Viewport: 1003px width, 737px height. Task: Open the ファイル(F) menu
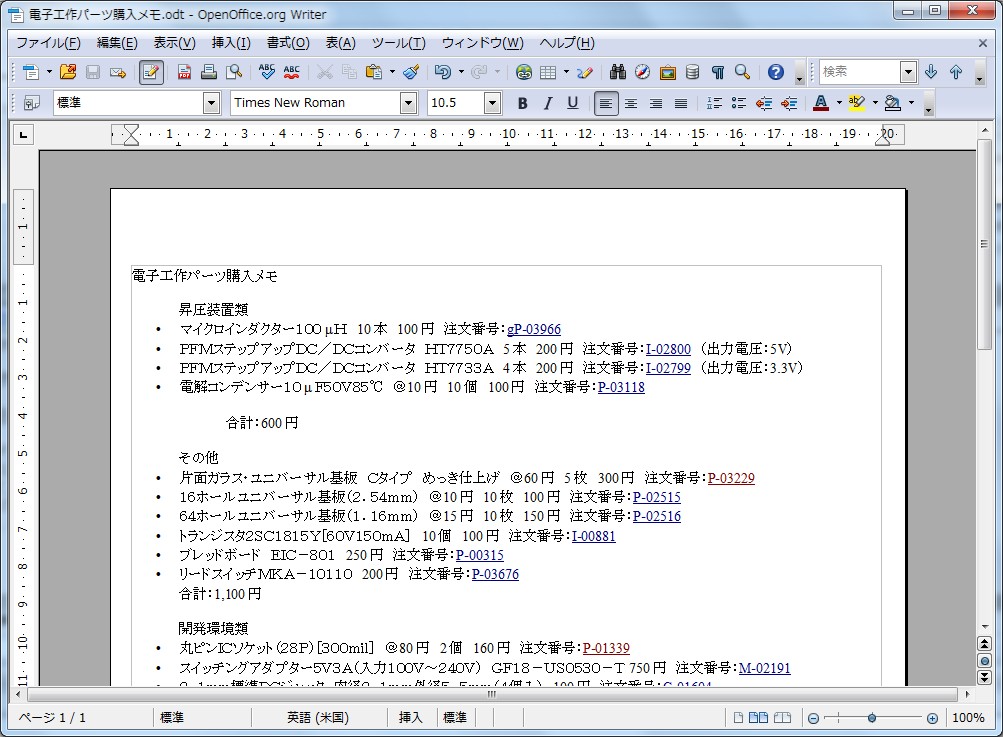click(48, 43)
